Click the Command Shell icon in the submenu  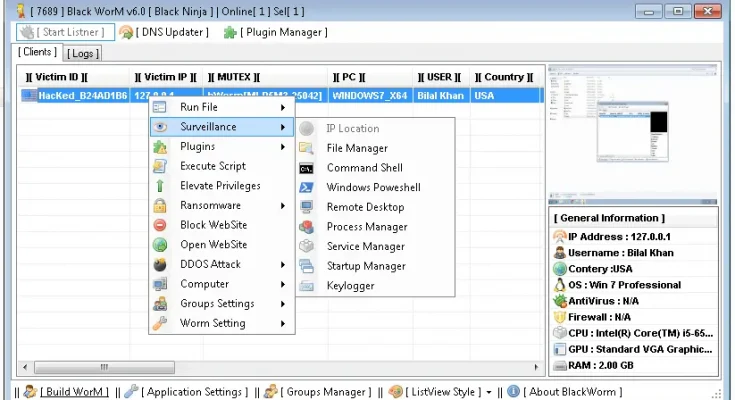click(307, 168)
